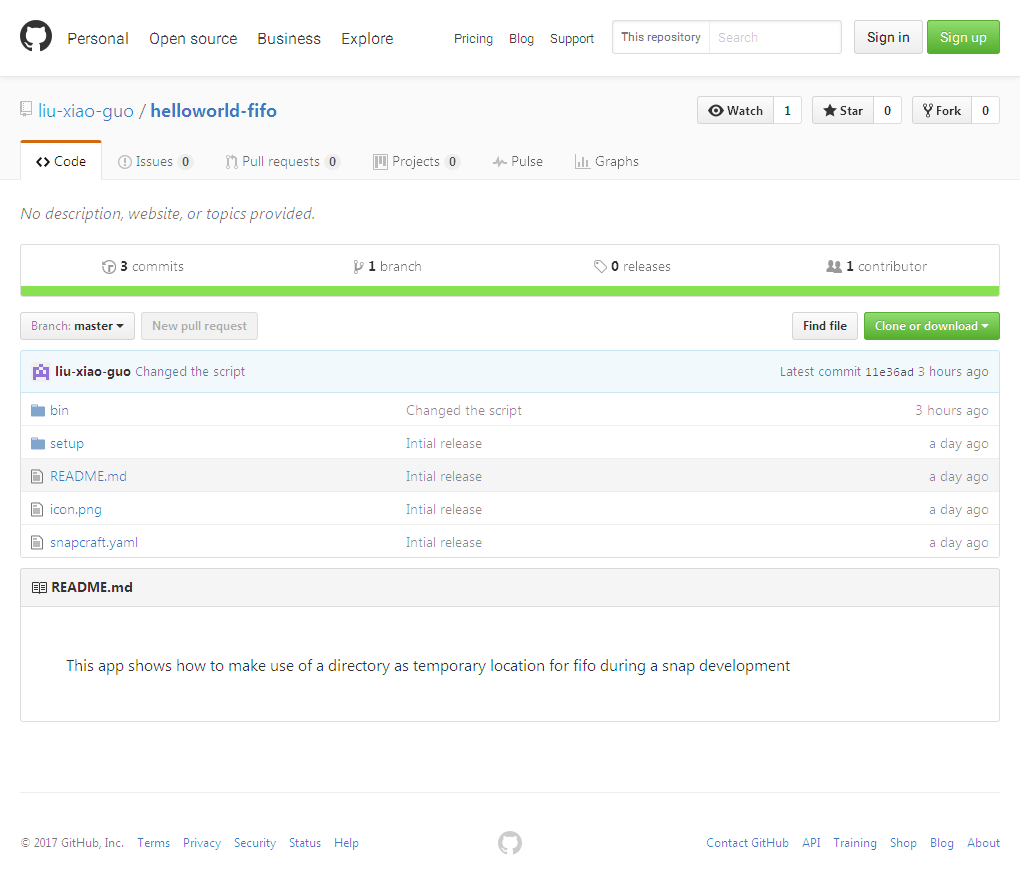View the stargazers count next to Star
The width and height of the screenshot is (1020, 891).
[887, 111]
